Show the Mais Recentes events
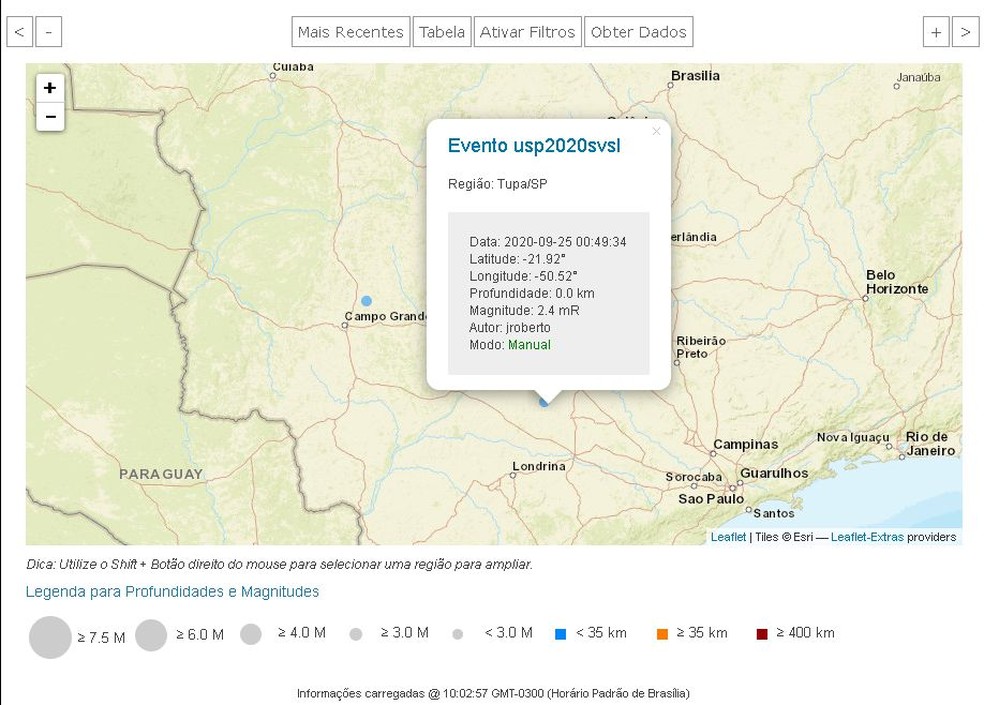984x705 pixels. [350, 32]
